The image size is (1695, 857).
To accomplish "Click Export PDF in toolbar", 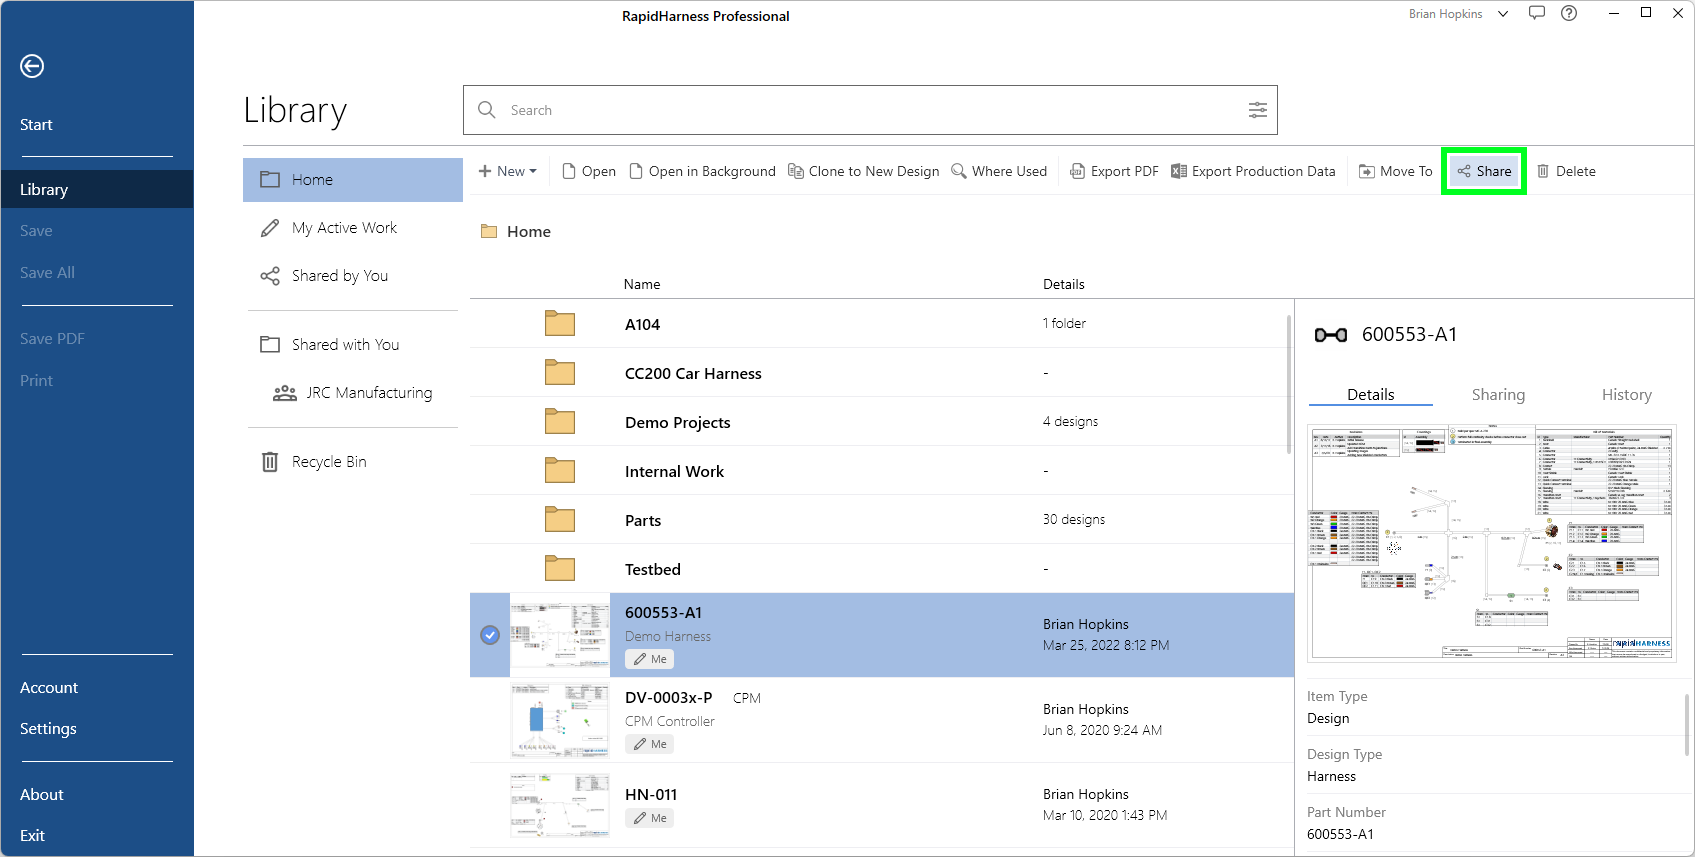I will (x=1114, y=171).
